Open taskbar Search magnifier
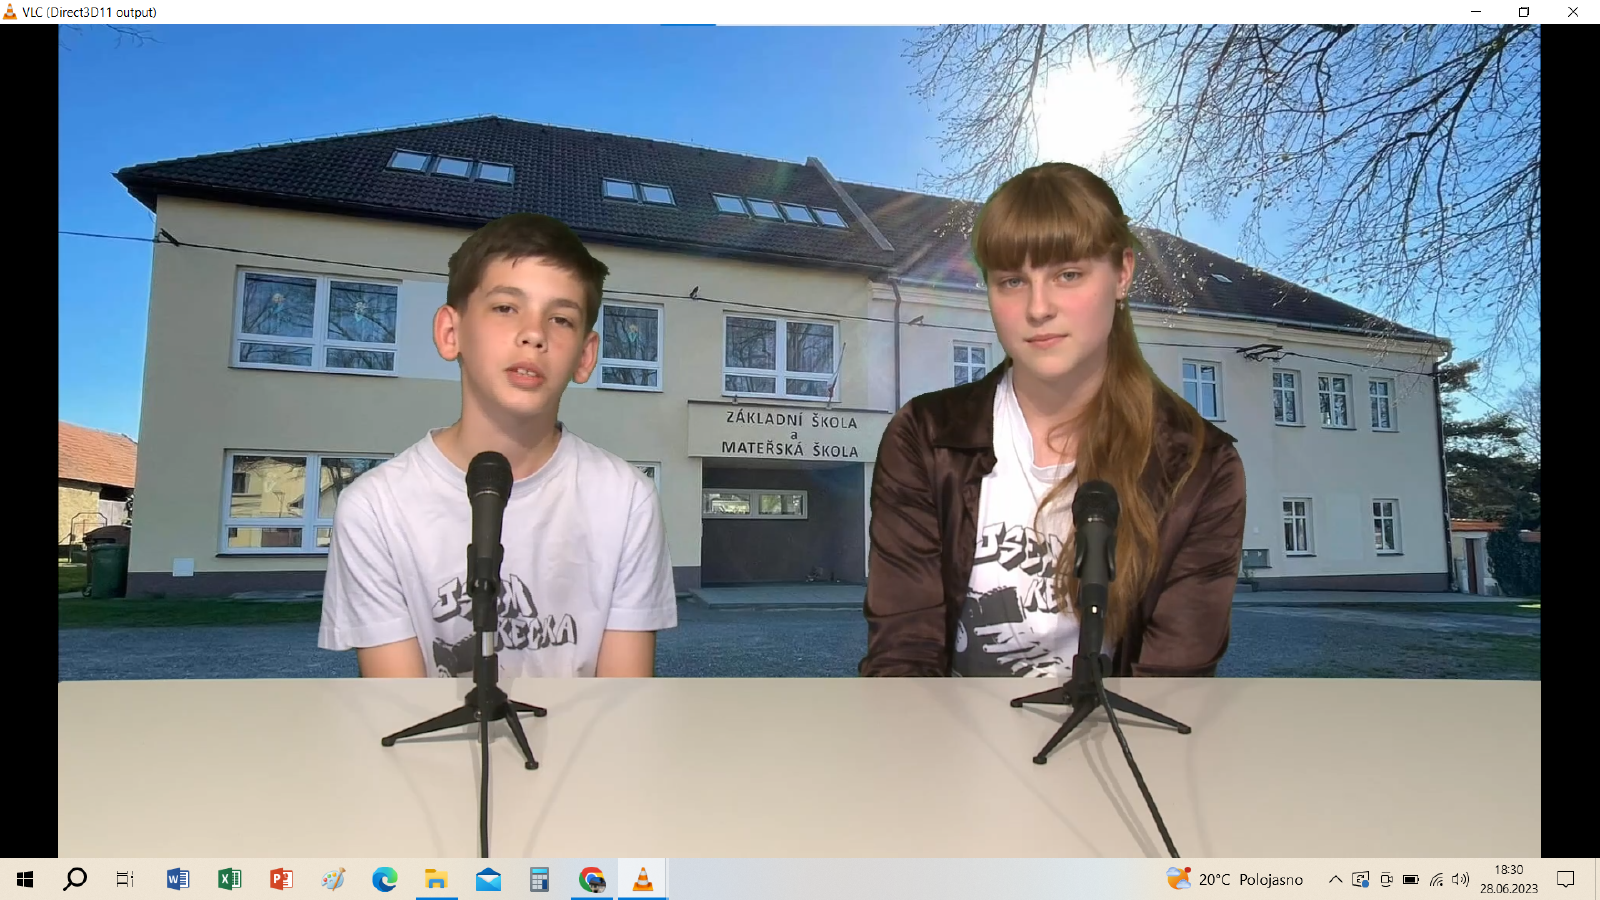This screenshot has height=900, width=1600. click(75, 879)
